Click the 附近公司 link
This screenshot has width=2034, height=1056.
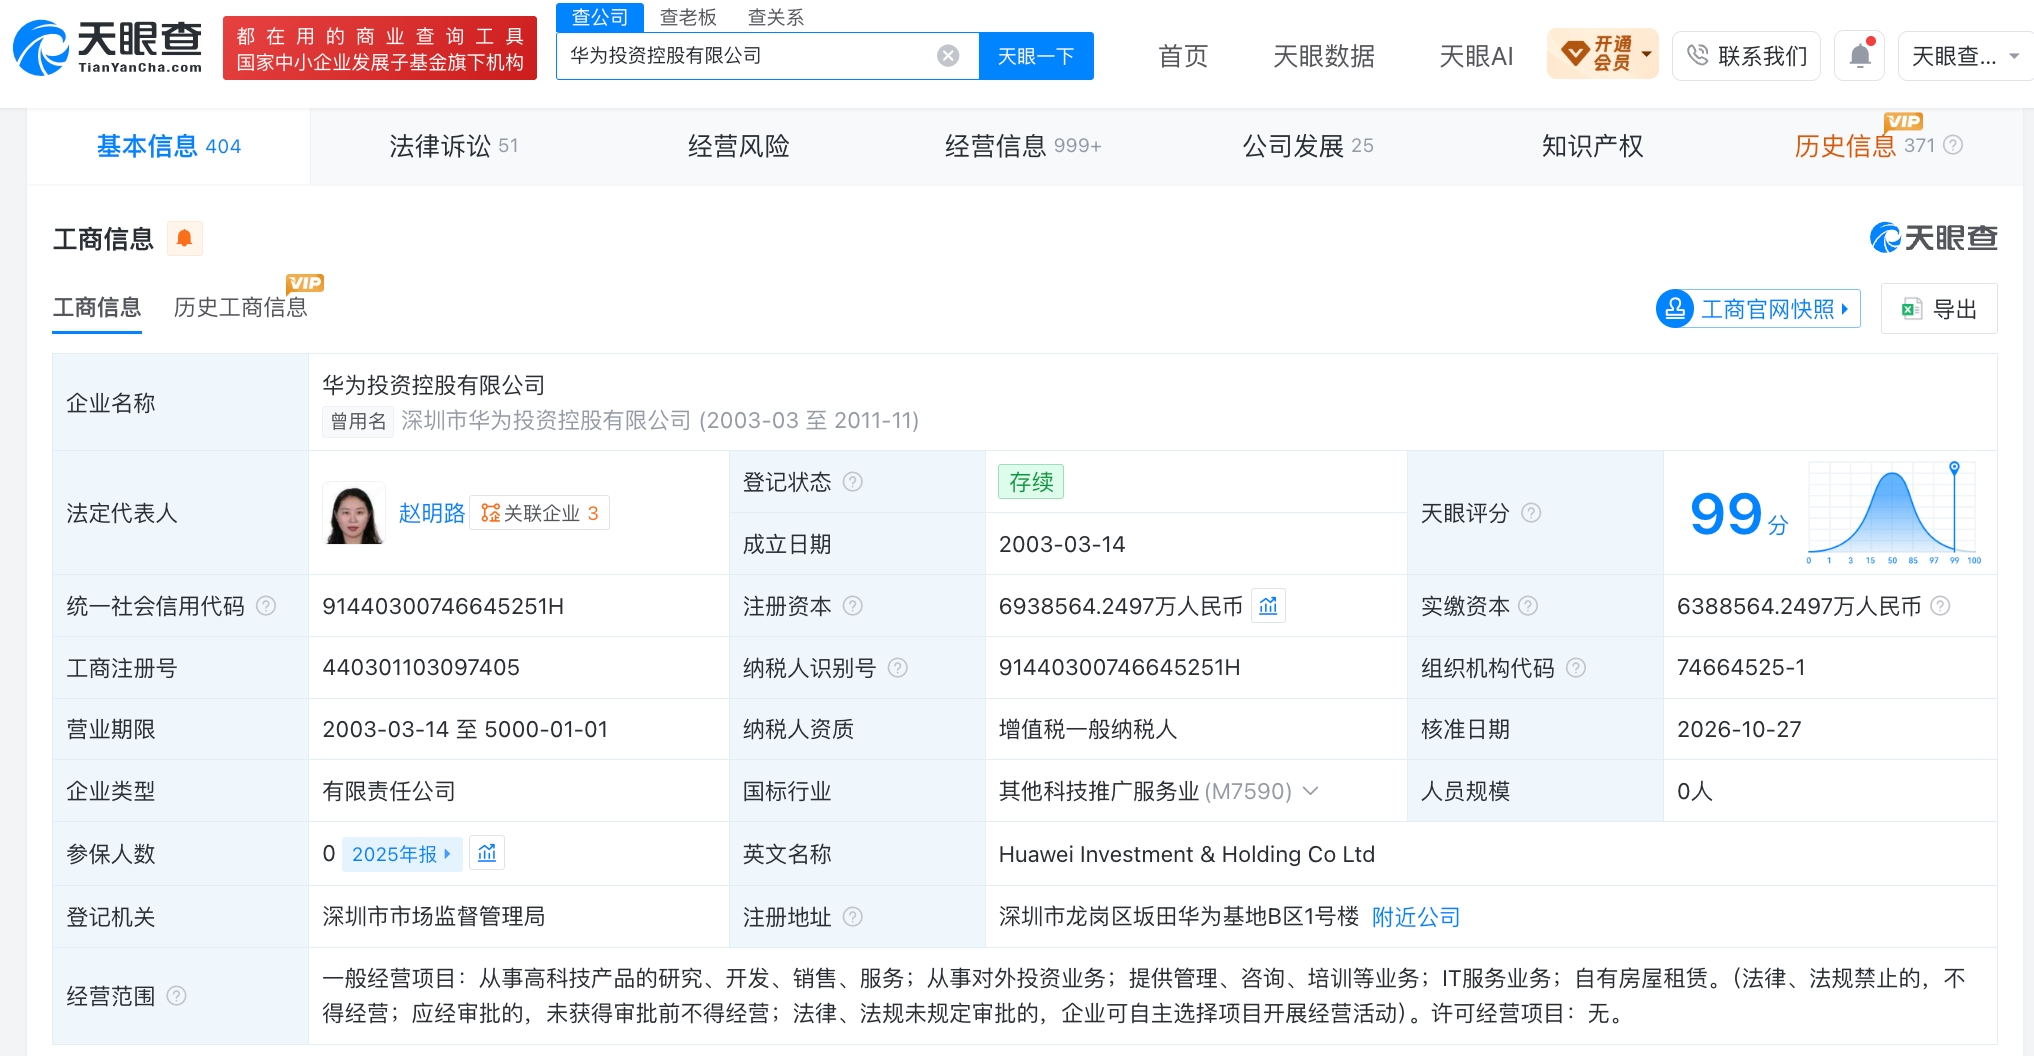pos(1415,917)
